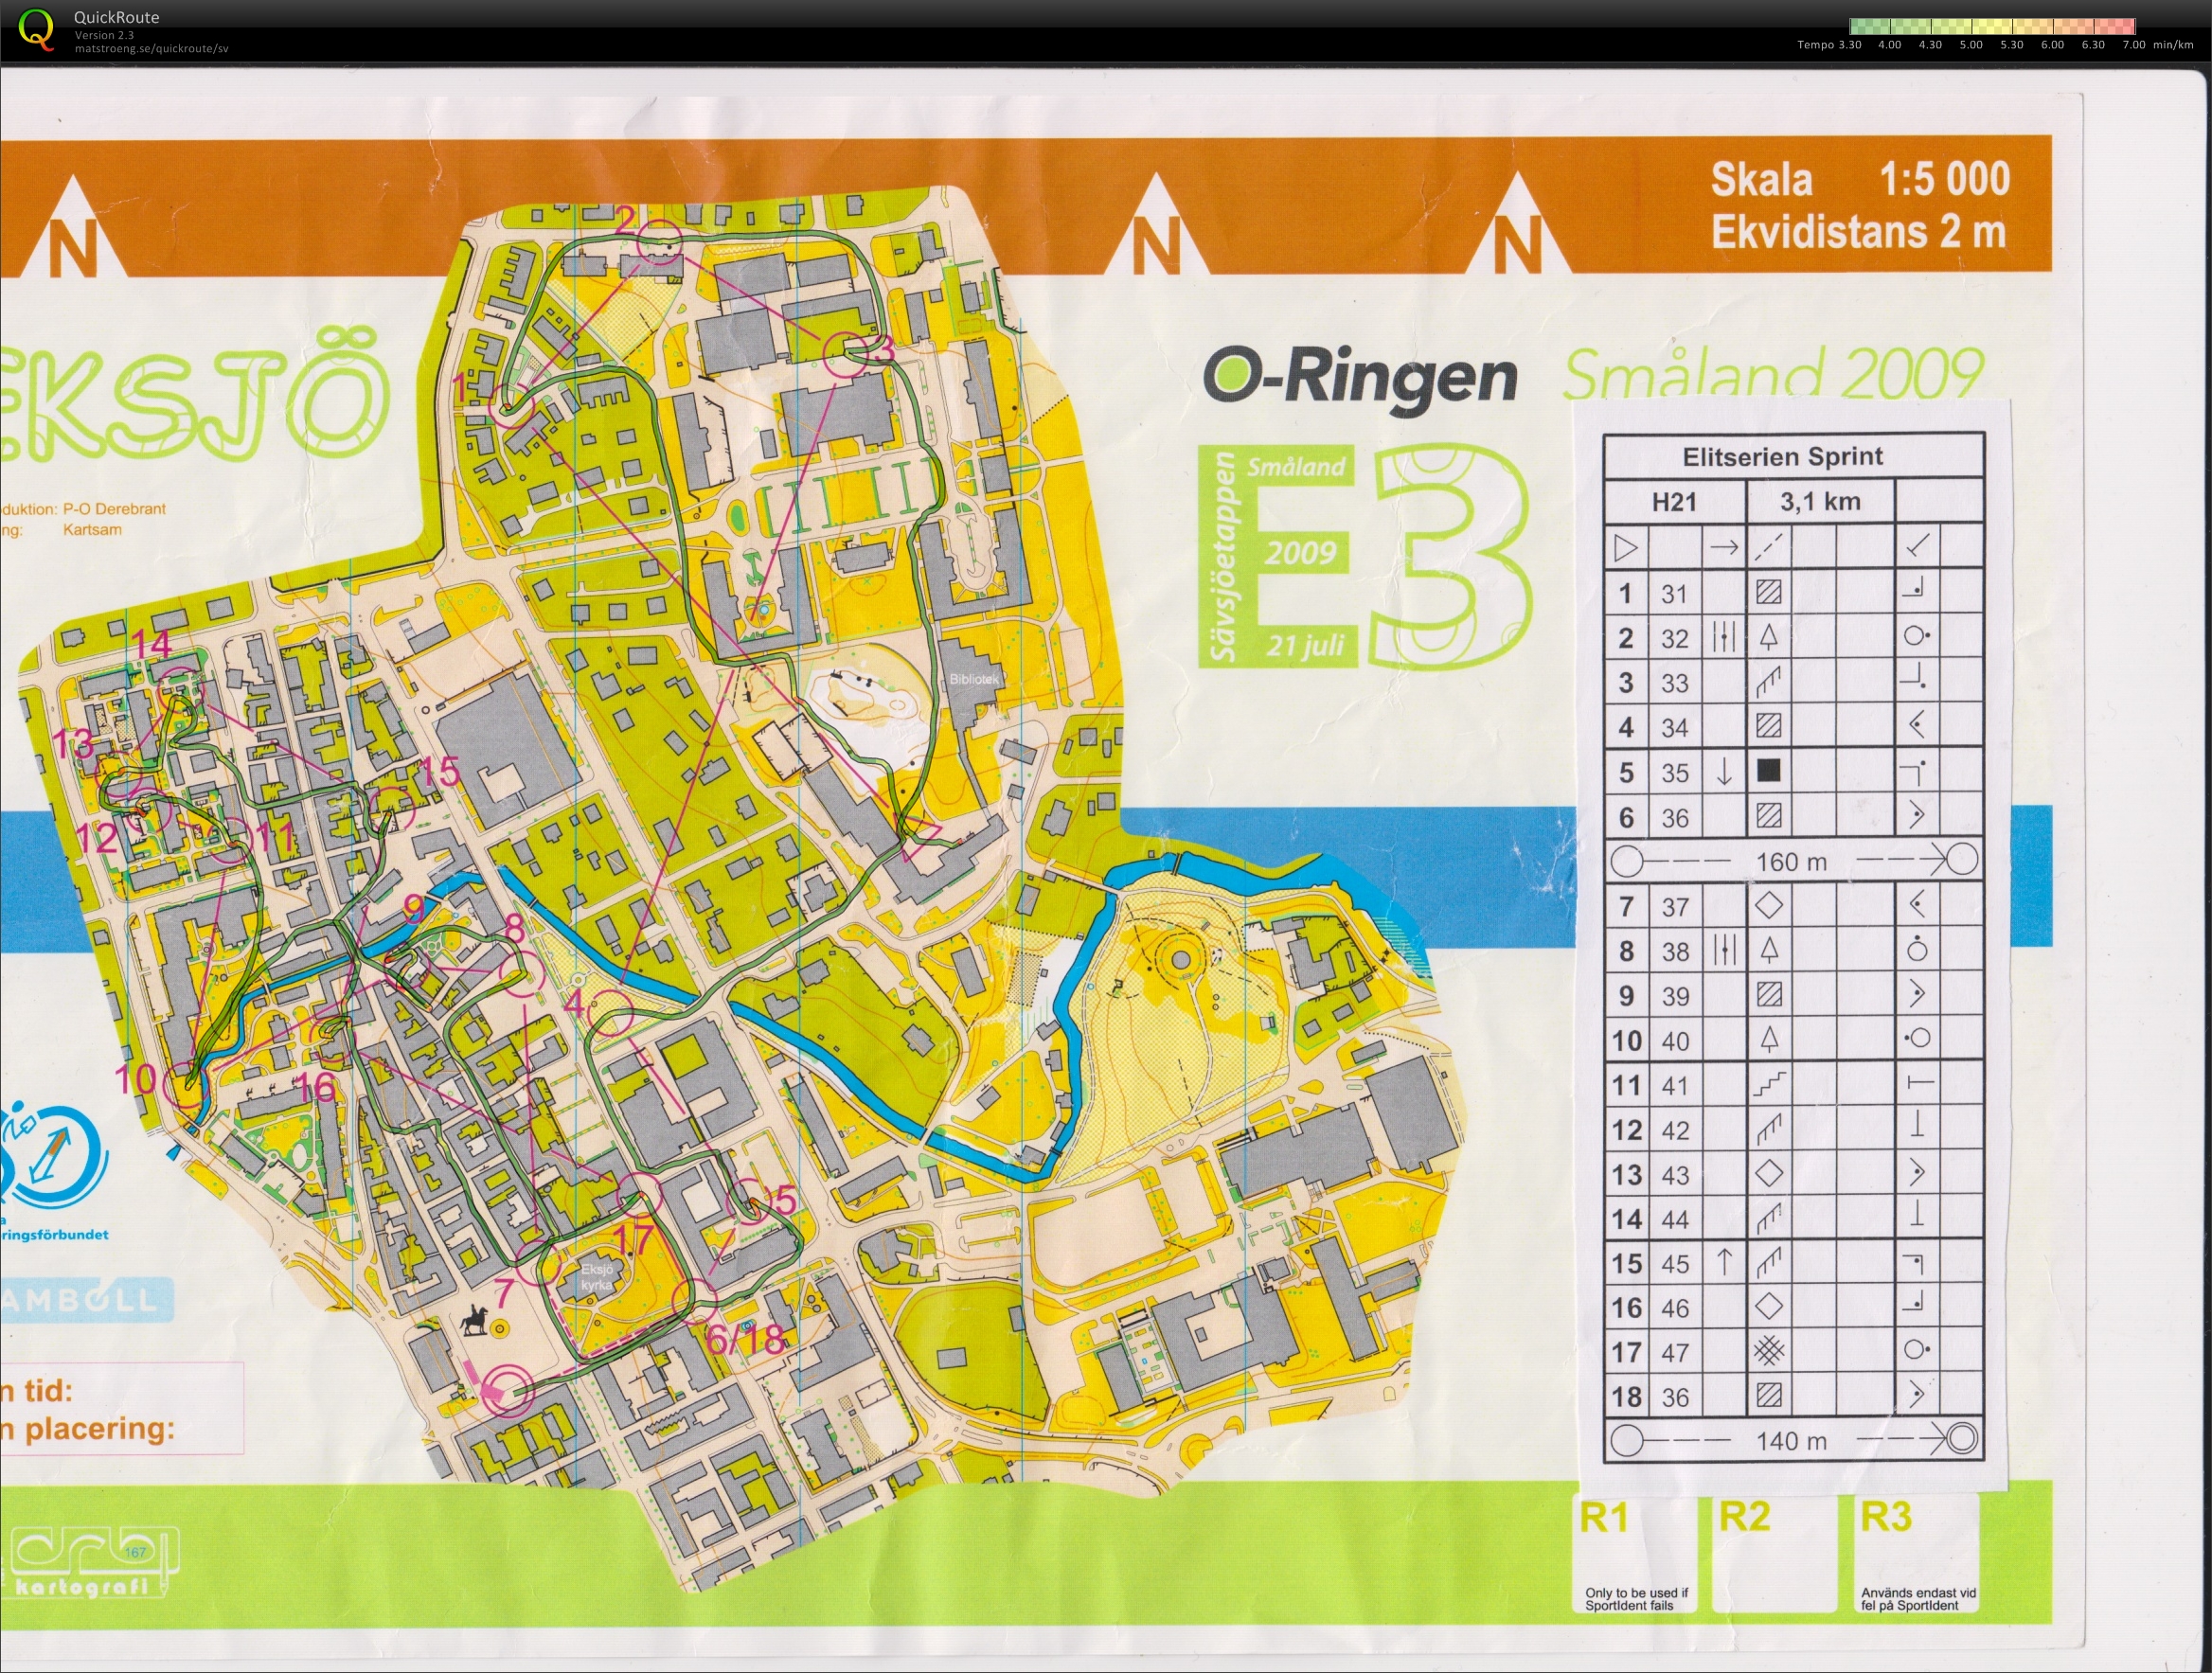The height and width of the screenshot is (1673, 2212).
Task: Click the Bibliotek label on the map
Action: tap(973, 679)
